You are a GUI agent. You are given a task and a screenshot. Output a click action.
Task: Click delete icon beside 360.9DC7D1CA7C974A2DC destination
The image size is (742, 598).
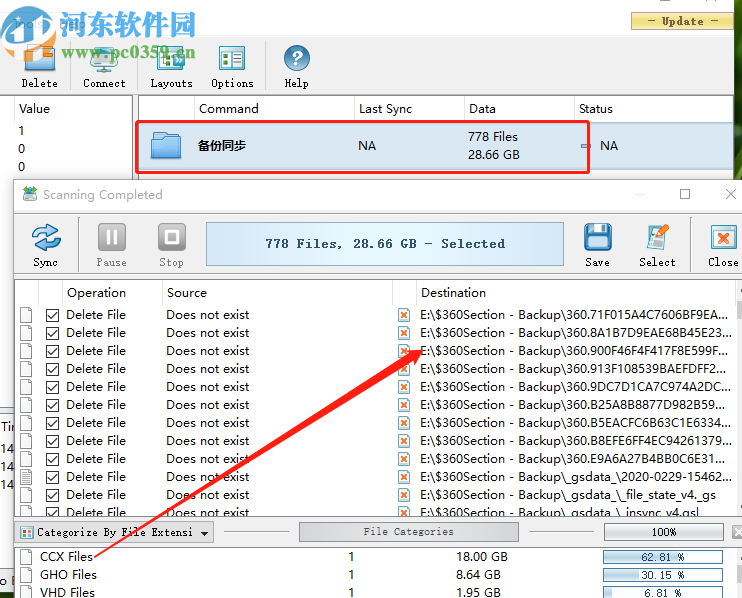tap(404, 387)
